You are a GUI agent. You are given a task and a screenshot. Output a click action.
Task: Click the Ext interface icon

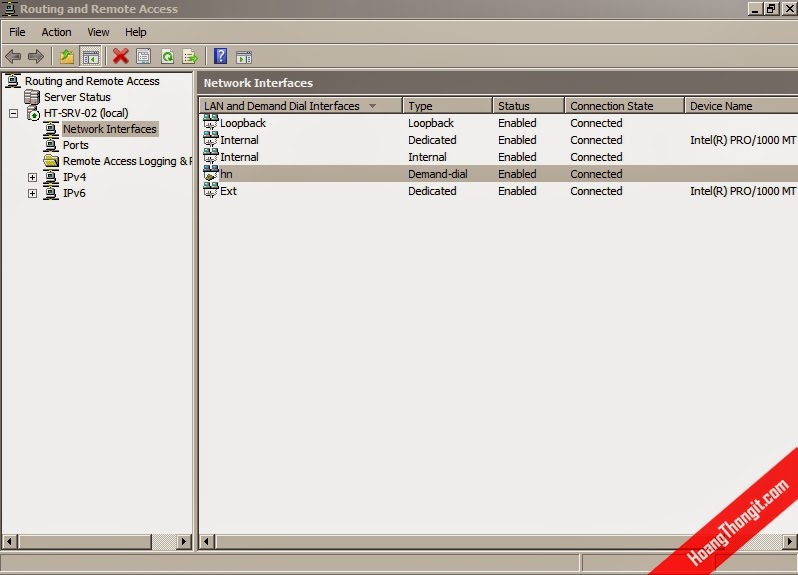(210, 190)
